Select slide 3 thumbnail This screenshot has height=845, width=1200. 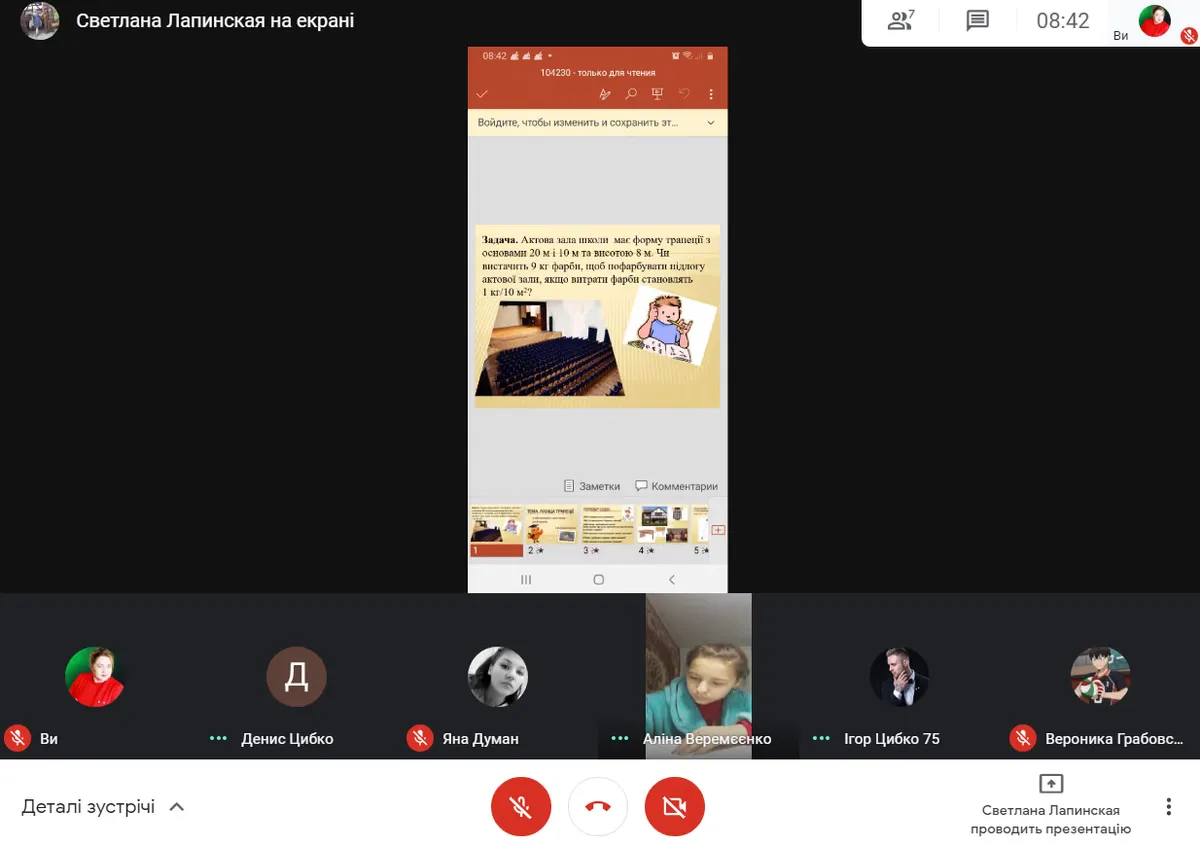[608, 530]
